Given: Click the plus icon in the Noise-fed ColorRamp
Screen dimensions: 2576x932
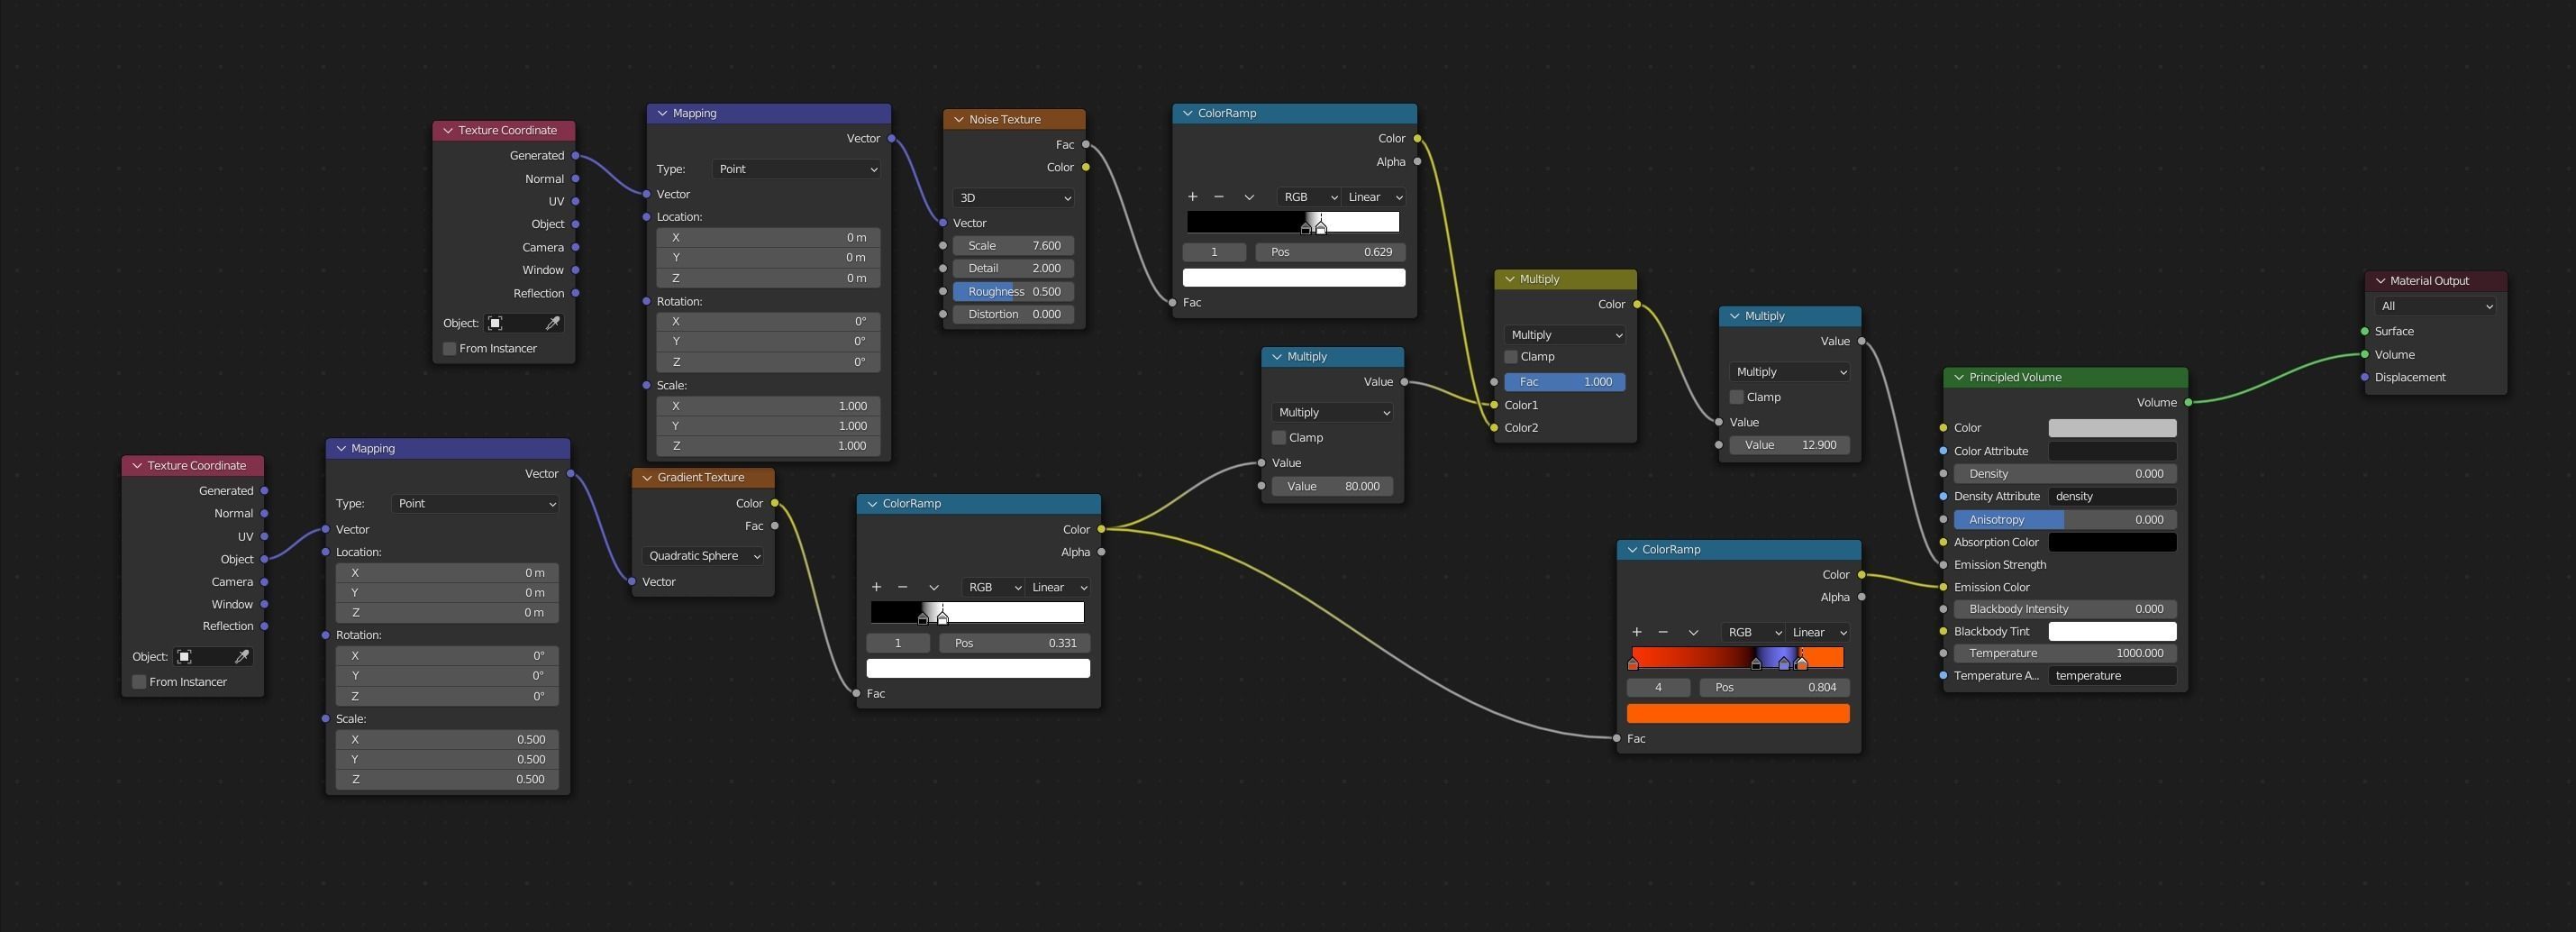Looking at the screenshot, I should 1192,197.
